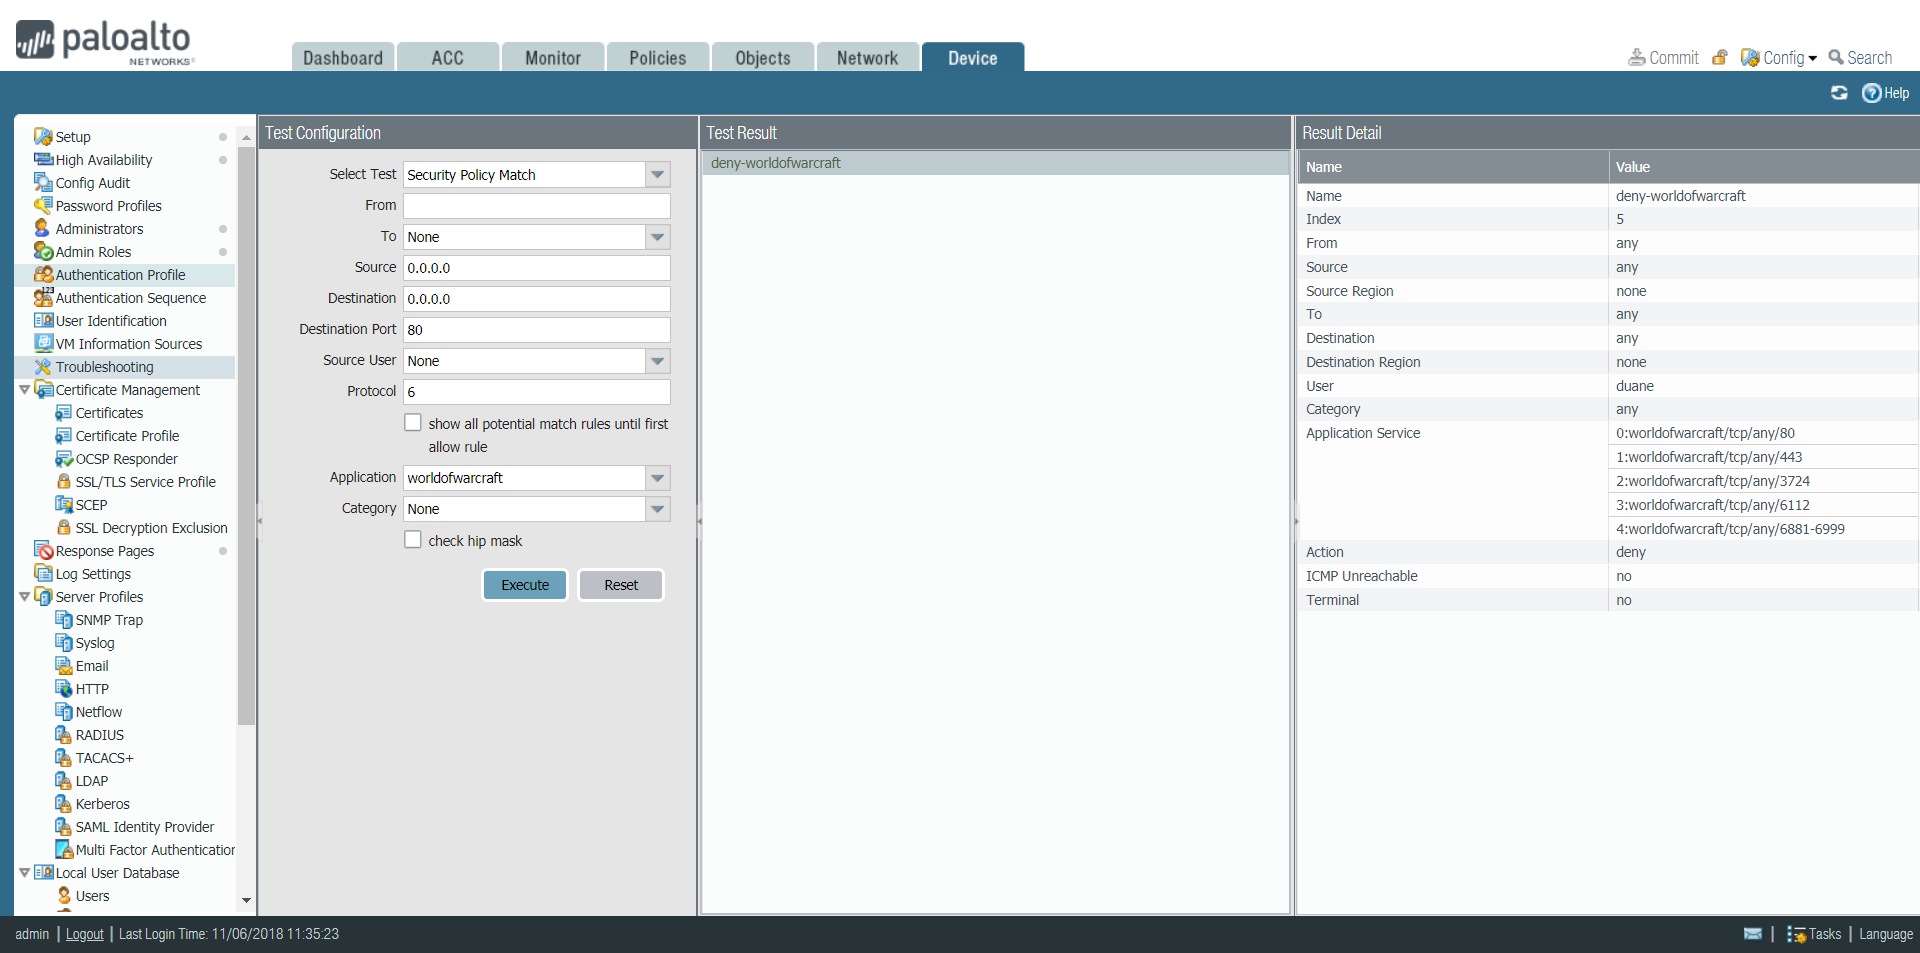Image resolution: width=1920 pixels, height=953 pixels.
Task: Click the Troubleshooting tools icon
Action: click(x=43, y=367)
